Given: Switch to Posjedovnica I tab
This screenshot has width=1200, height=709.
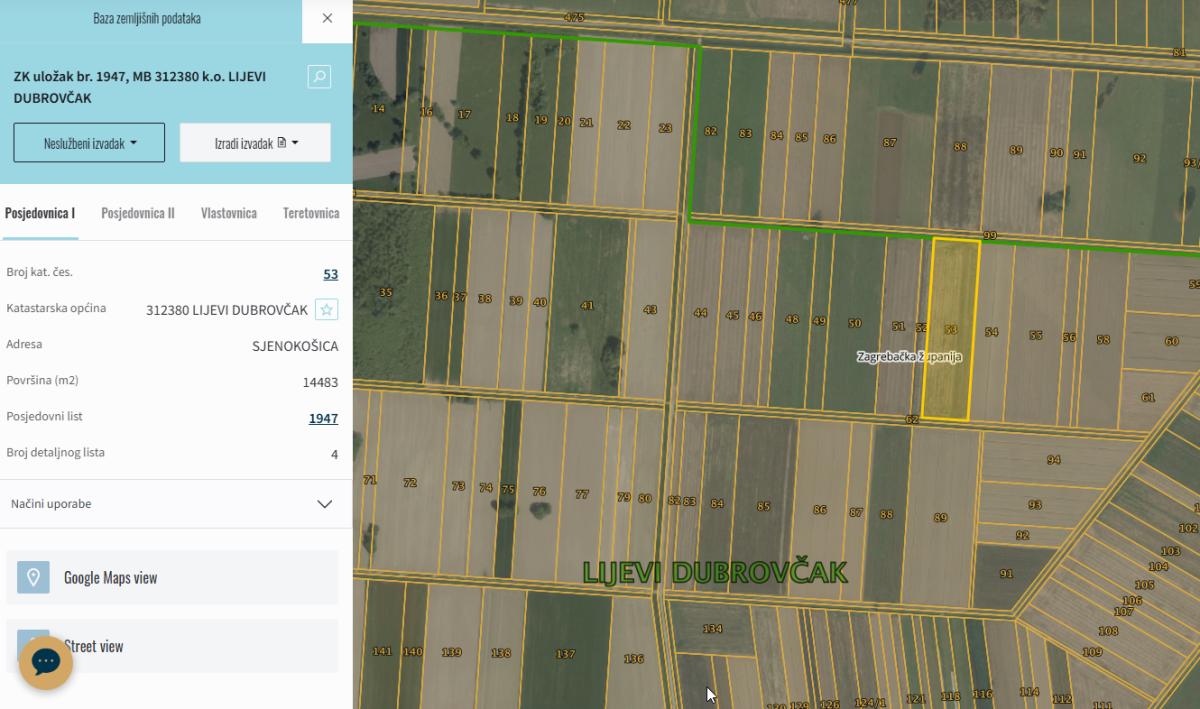Looking at the screenshot, I should pos(40,213).
